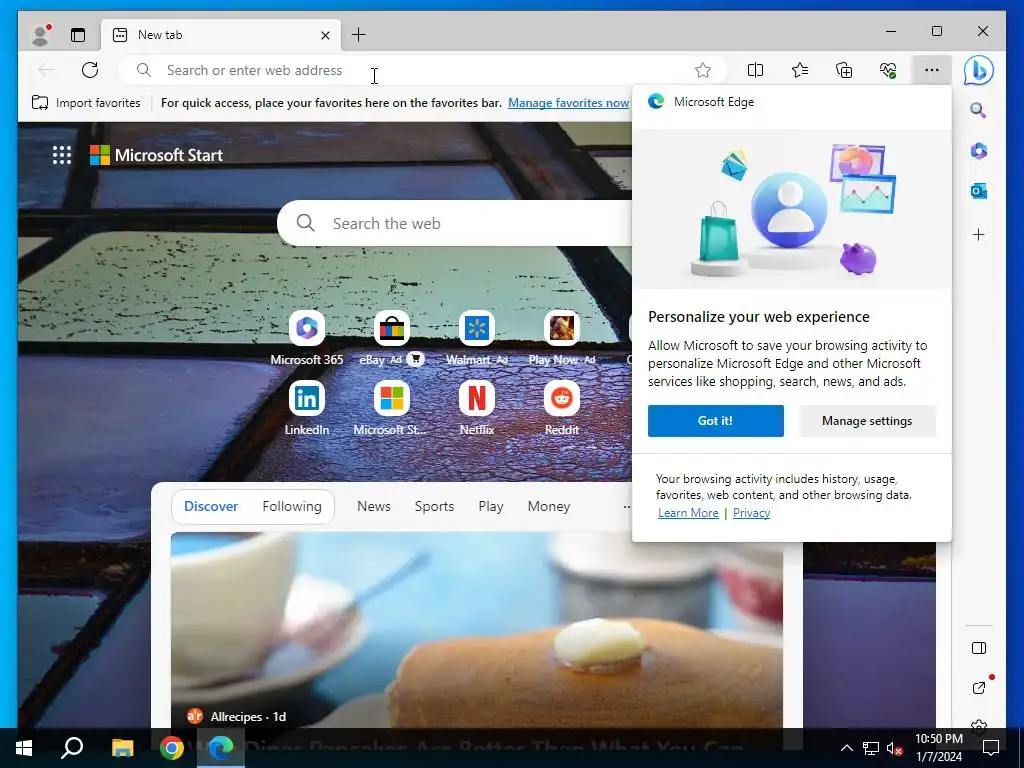Launch Chrome from the taskbar
The height and width of the screenshot is (768, 1024).
coord(172,748)
